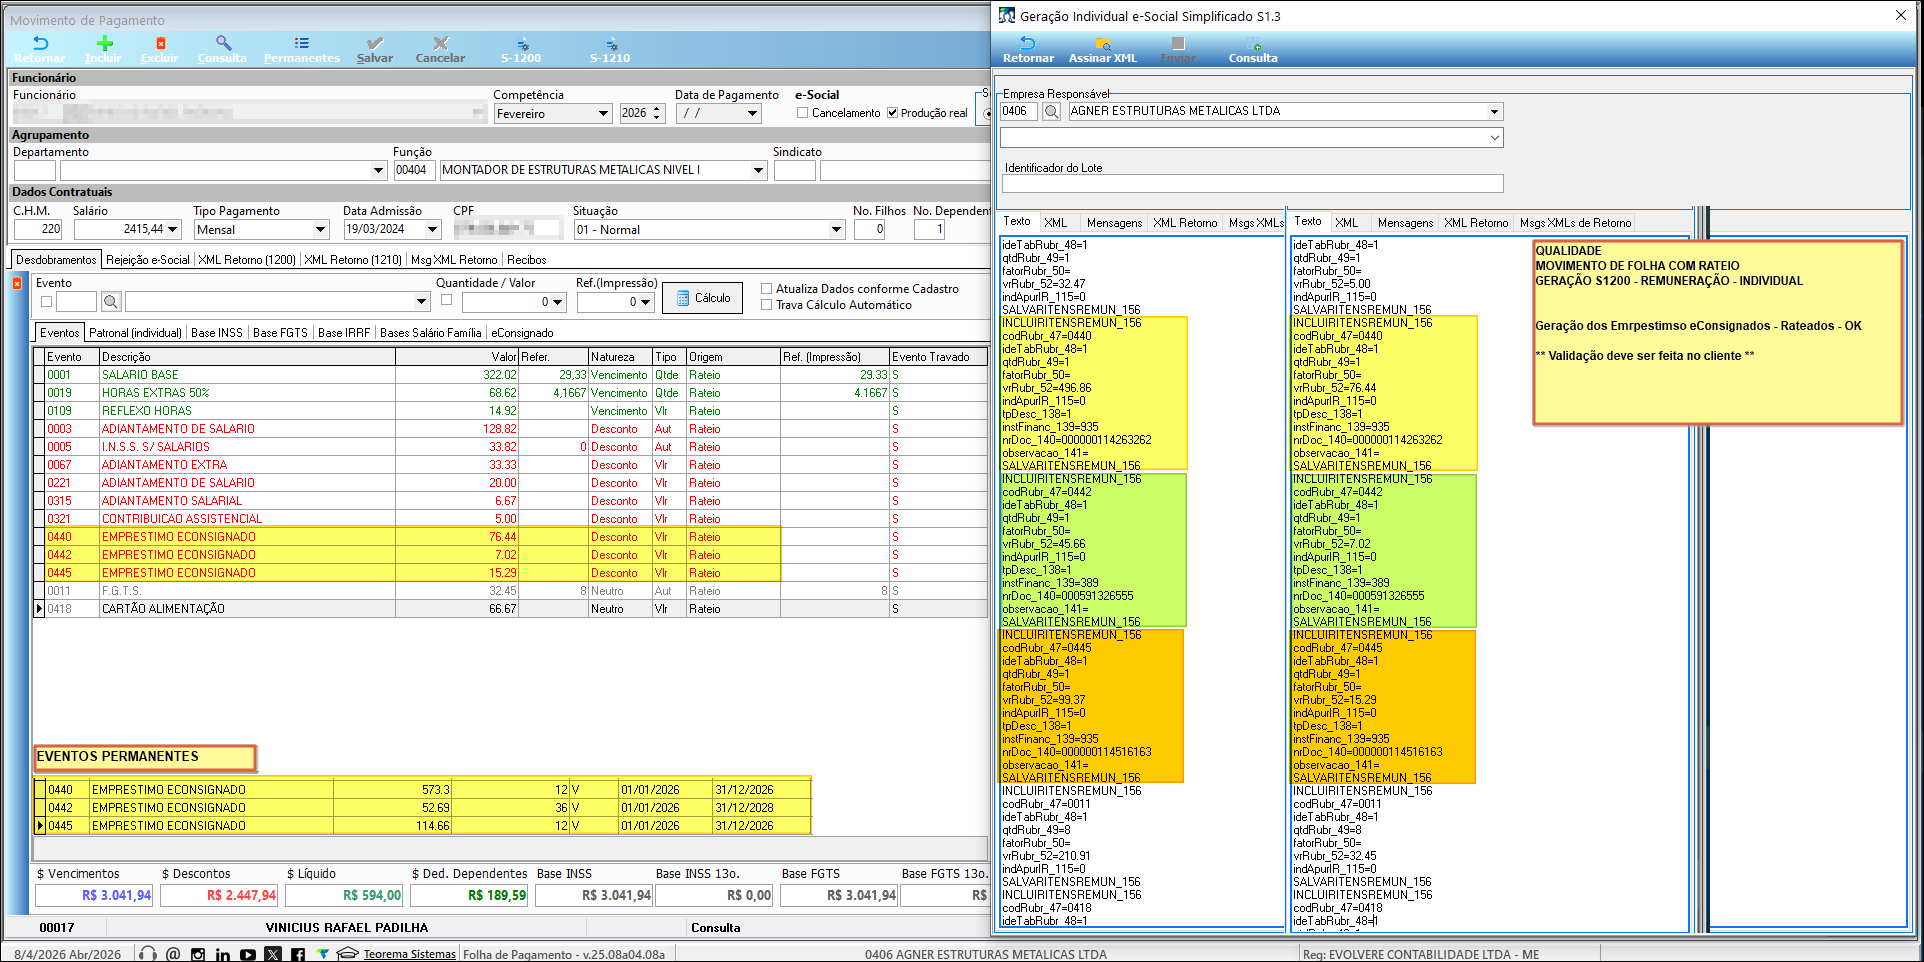This screenshot has width=1924, height=962.
Task: Click the Incluir plus icon in toolbar
Action: coord(104,44)
